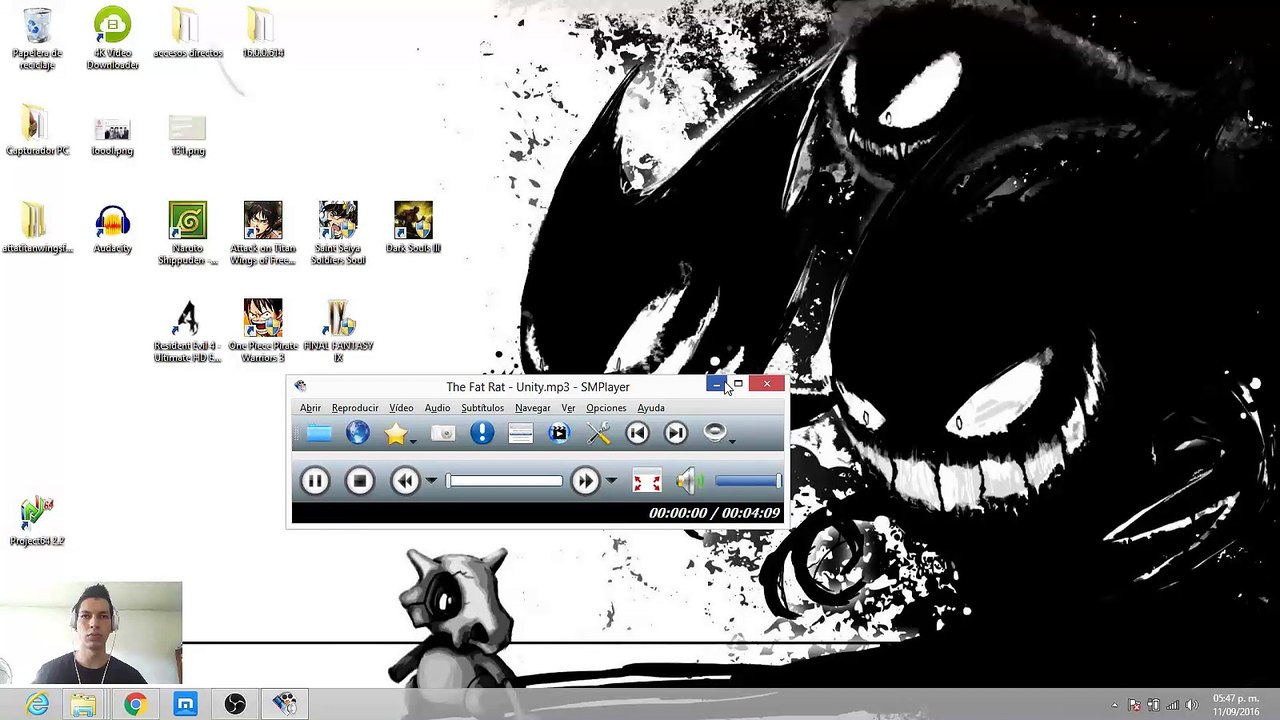Select the 131.png image file

pos(187,137)
